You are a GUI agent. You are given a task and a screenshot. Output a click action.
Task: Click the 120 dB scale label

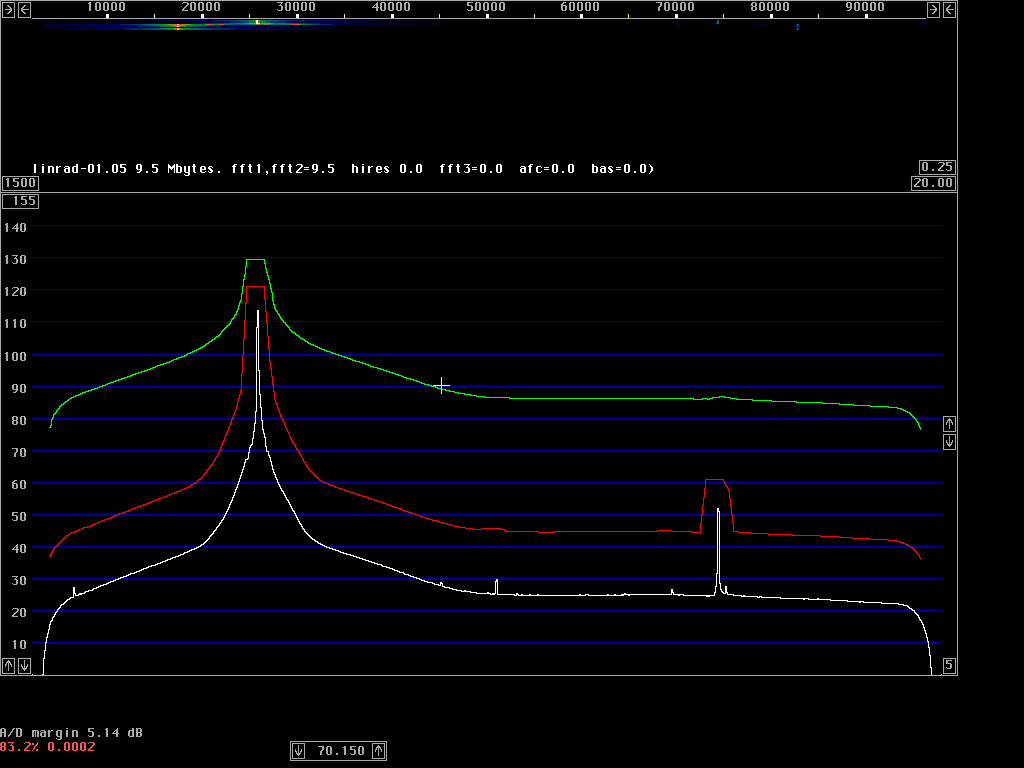(15, 291)
